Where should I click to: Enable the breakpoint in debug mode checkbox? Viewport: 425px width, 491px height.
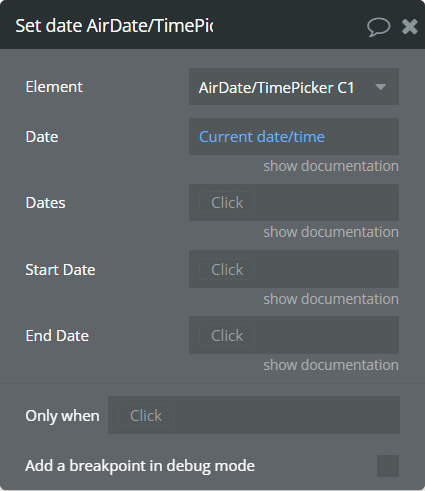tap(388, 466)
